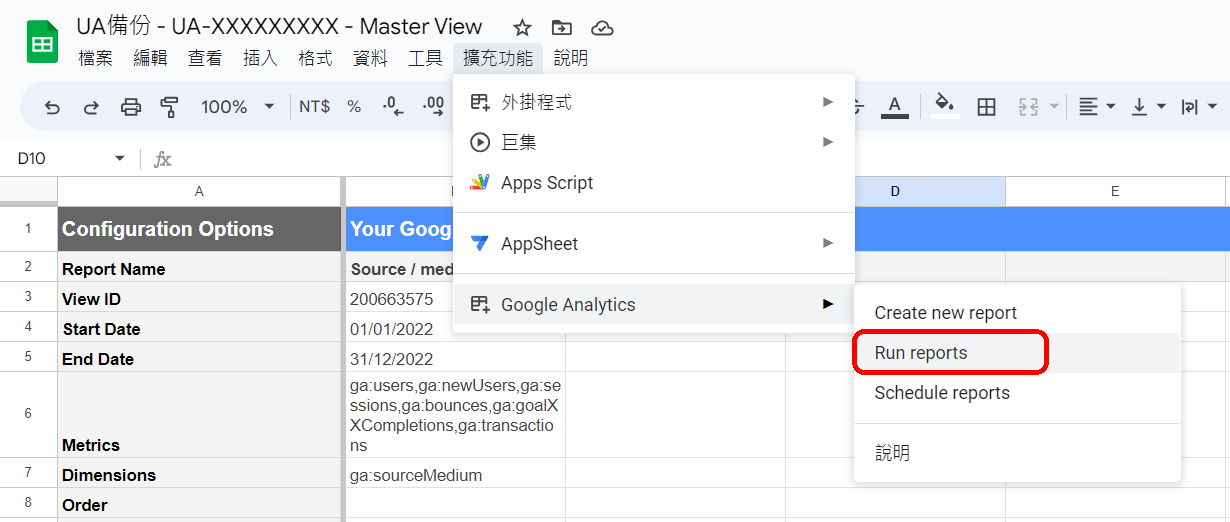This screenshot has width=1230, height=522.
Task: Select row 1 header
Action: [28, 229]
